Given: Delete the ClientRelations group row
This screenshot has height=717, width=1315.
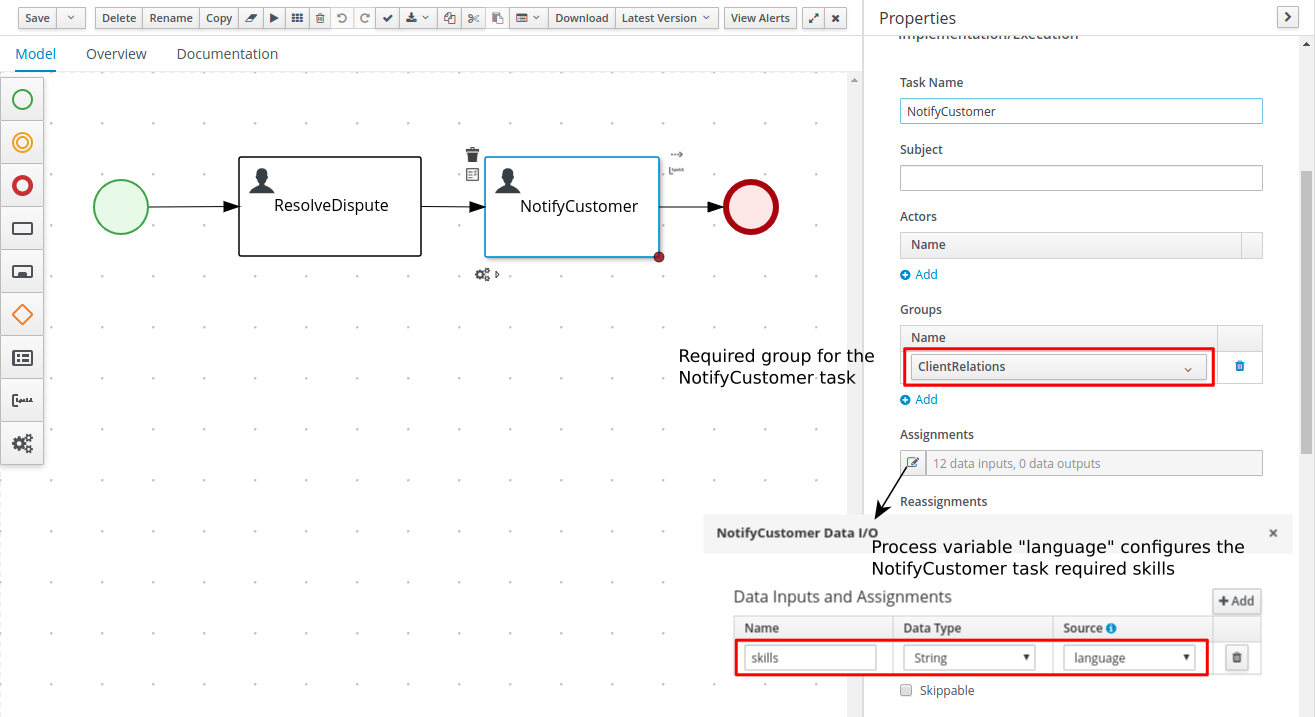Looking at the screenshot, I should (1240, 366).
